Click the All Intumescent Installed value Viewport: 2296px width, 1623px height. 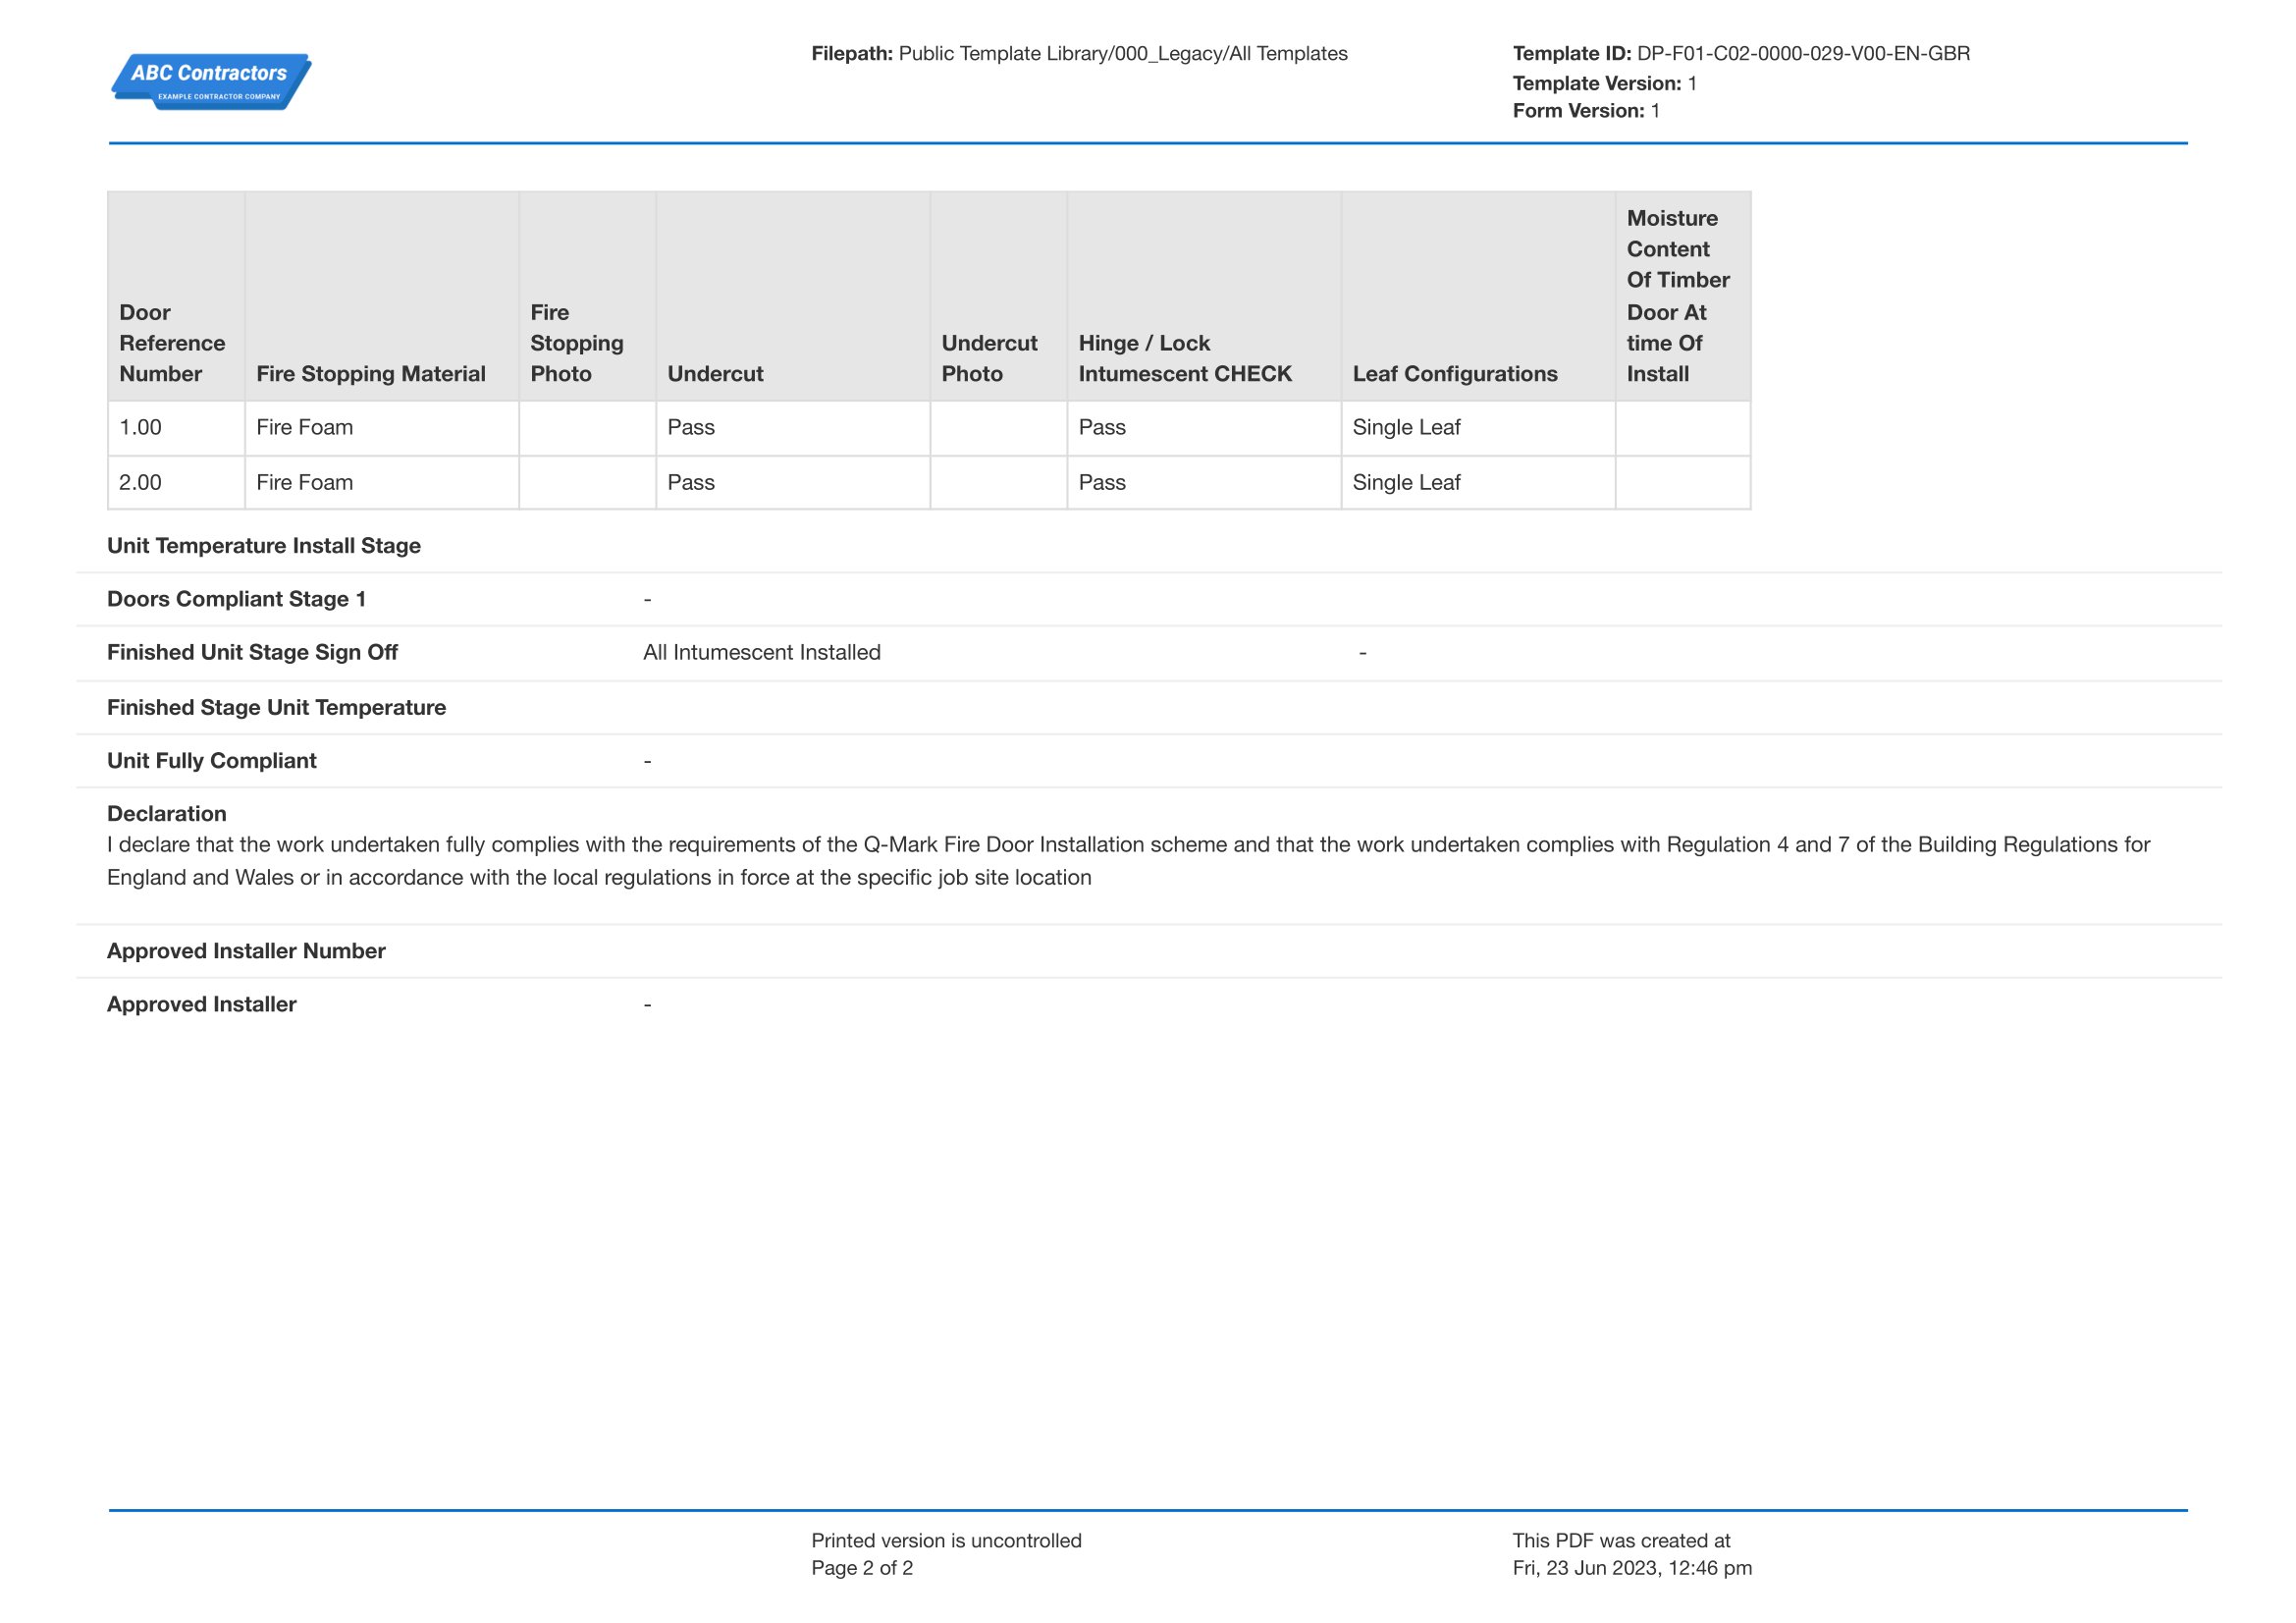coord(762,652)
